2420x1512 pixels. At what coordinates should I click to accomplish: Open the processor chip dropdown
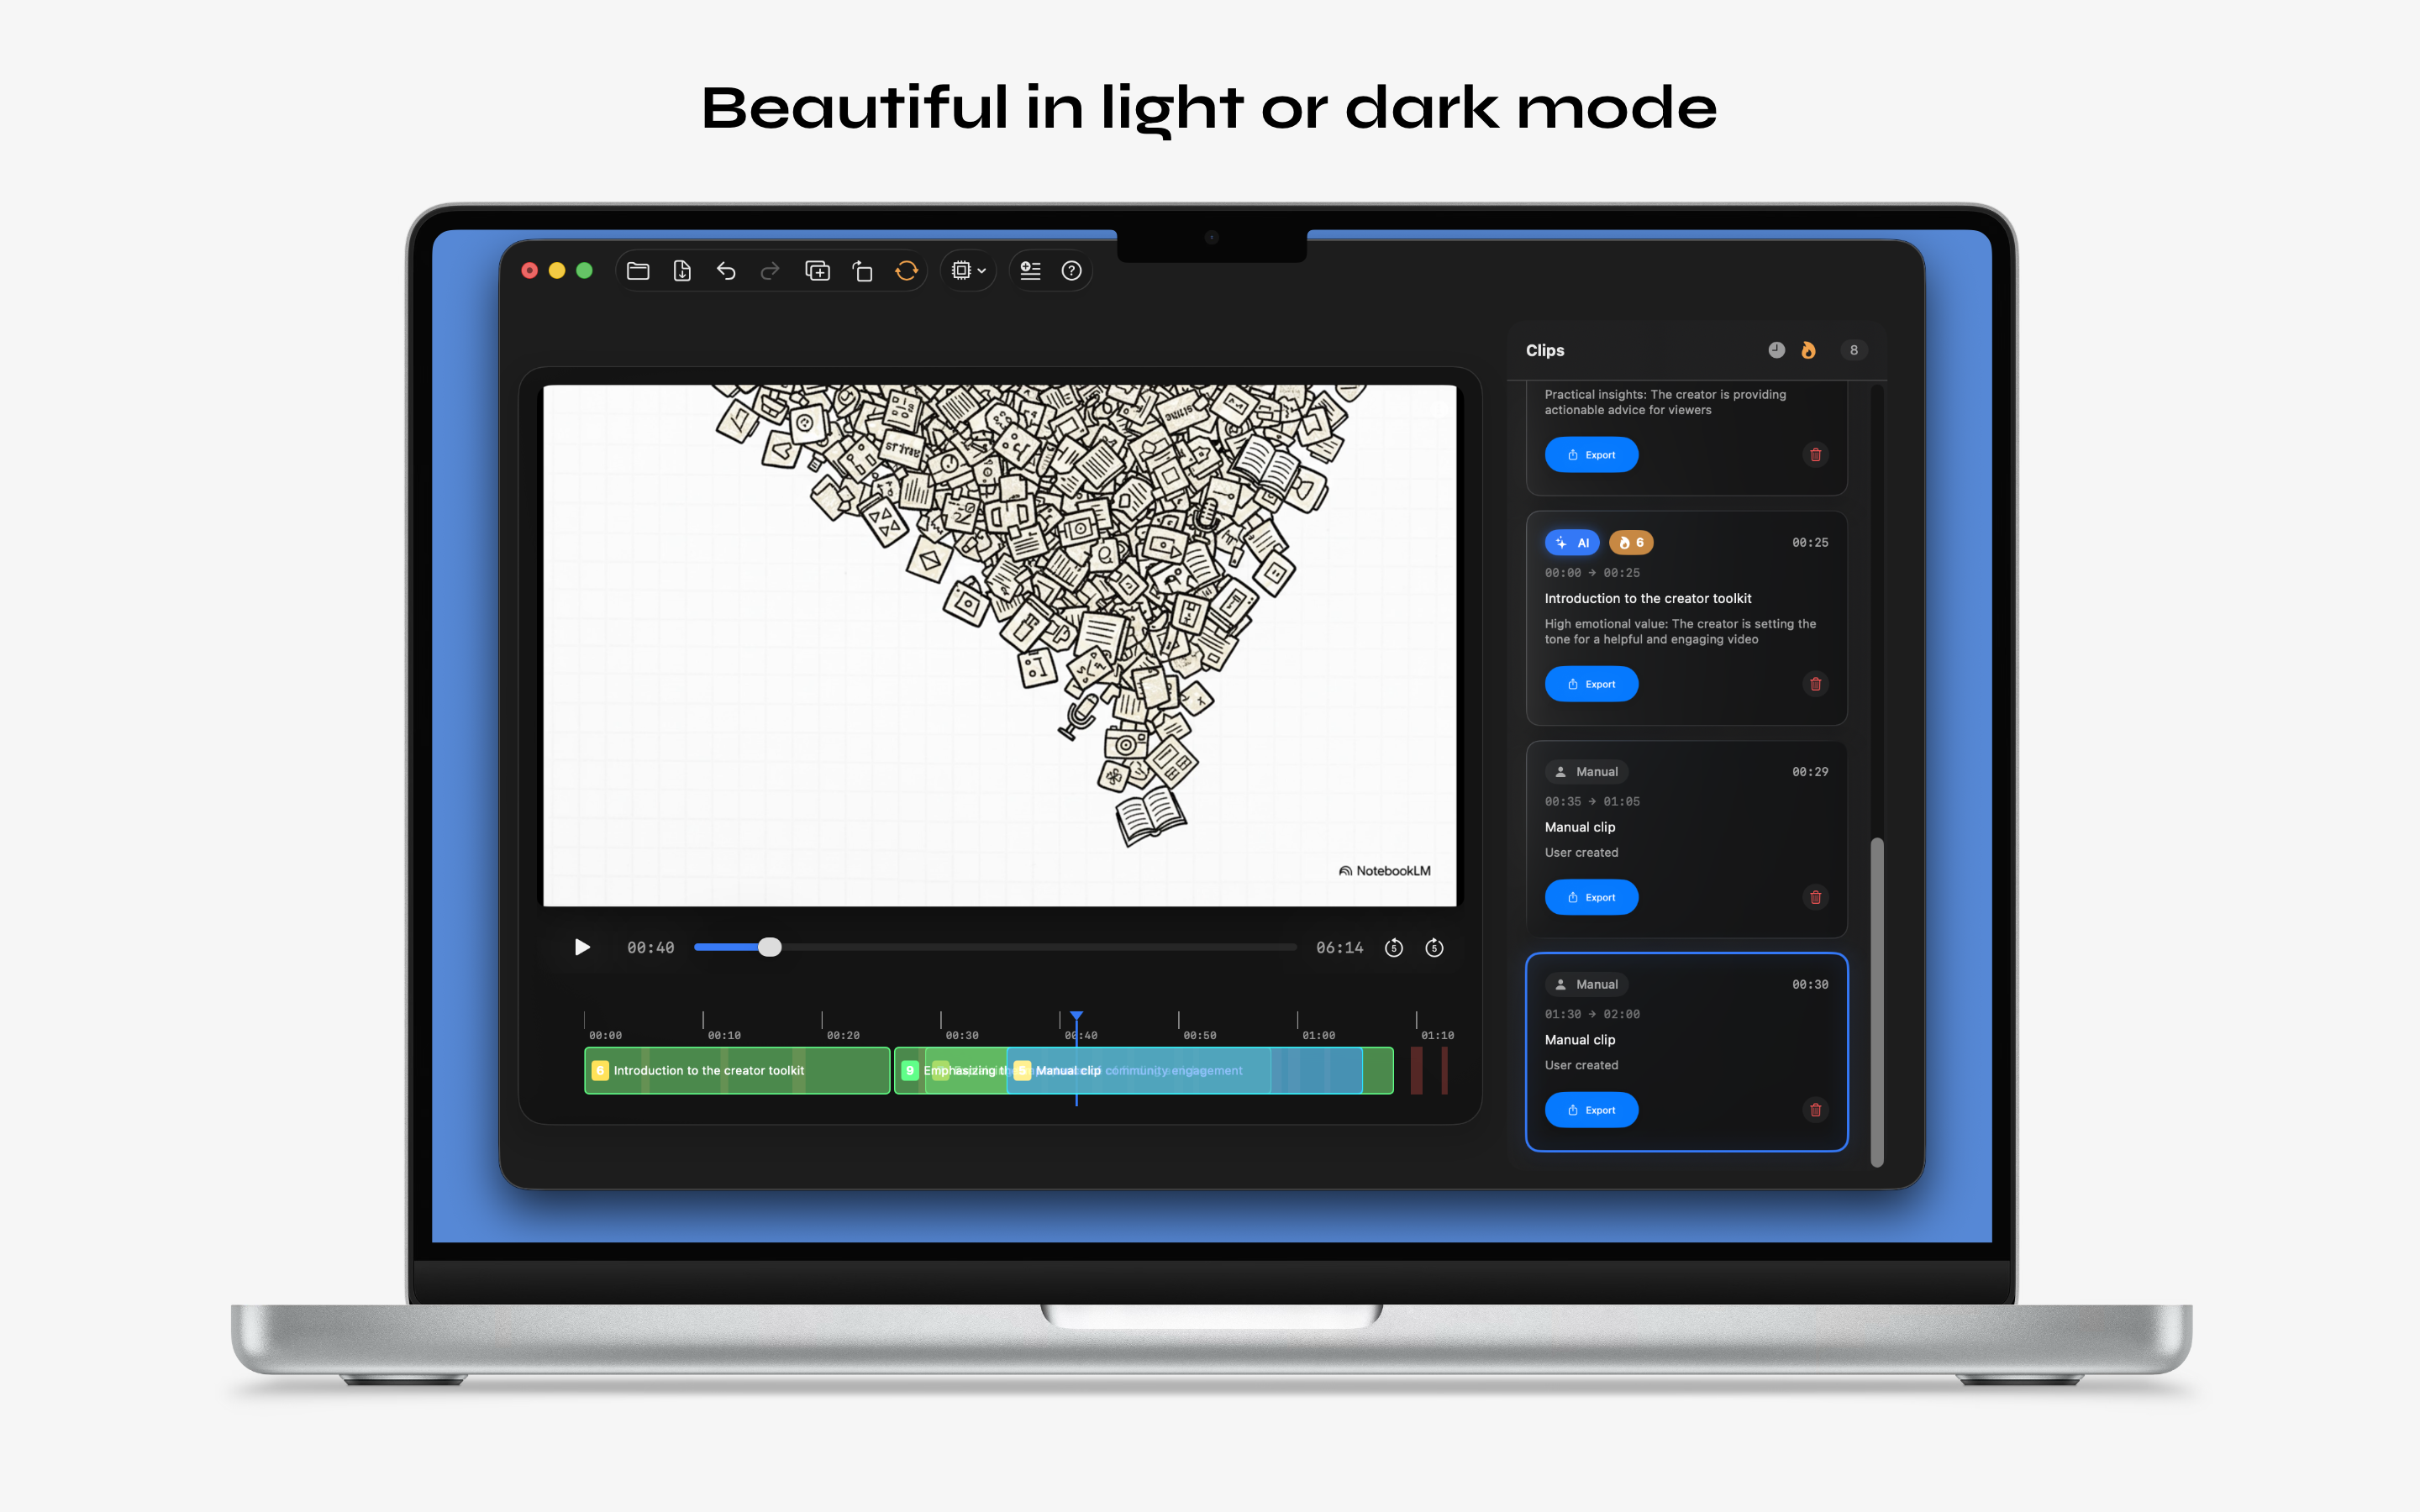click(x=961, y=271)
